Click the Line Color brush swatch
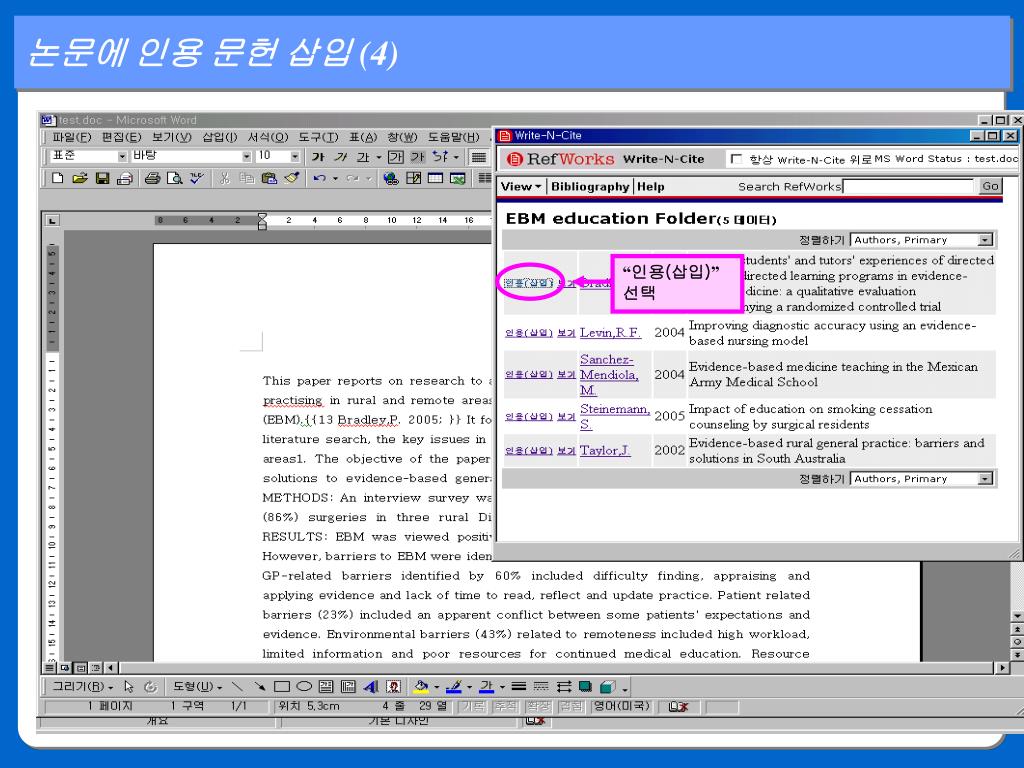Viewport: 1024px width, 768px height. click(x=454, y=686)
